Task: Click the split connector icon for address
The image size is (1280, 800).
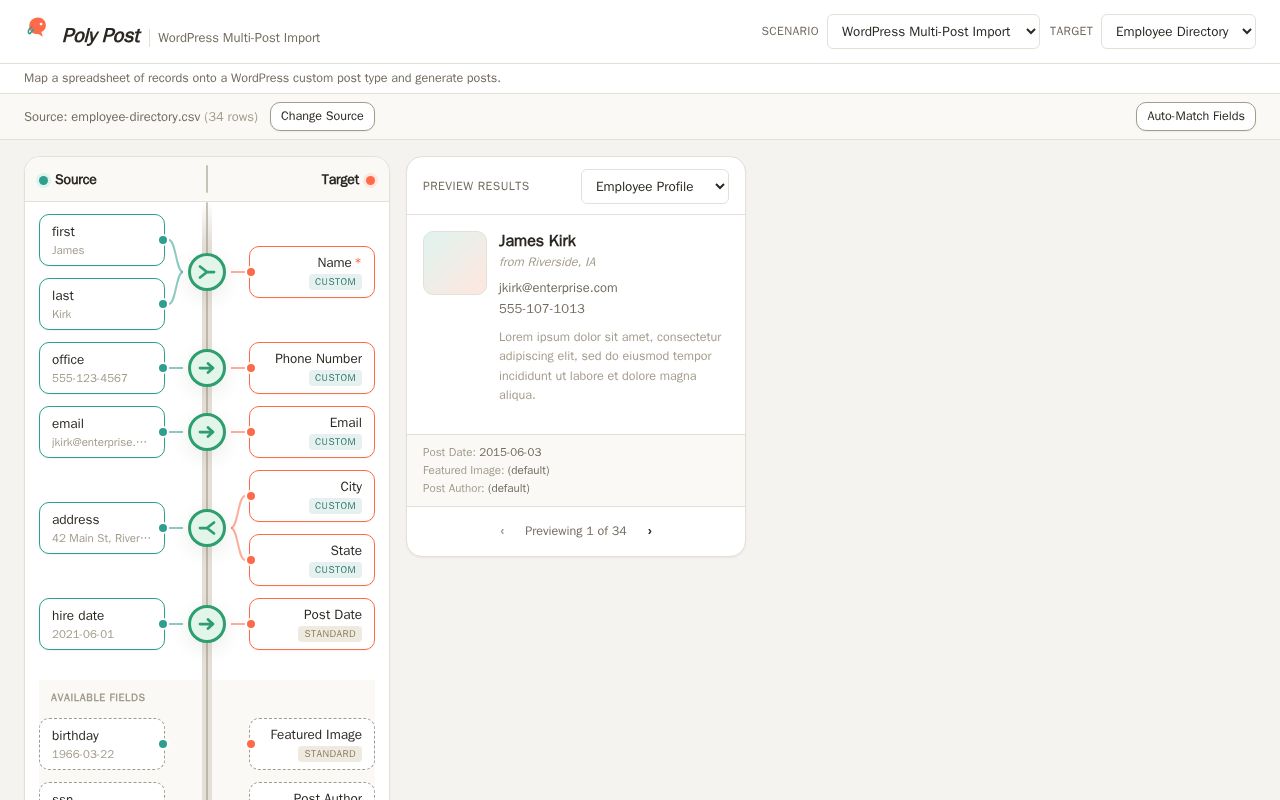Action: point(207,528)
